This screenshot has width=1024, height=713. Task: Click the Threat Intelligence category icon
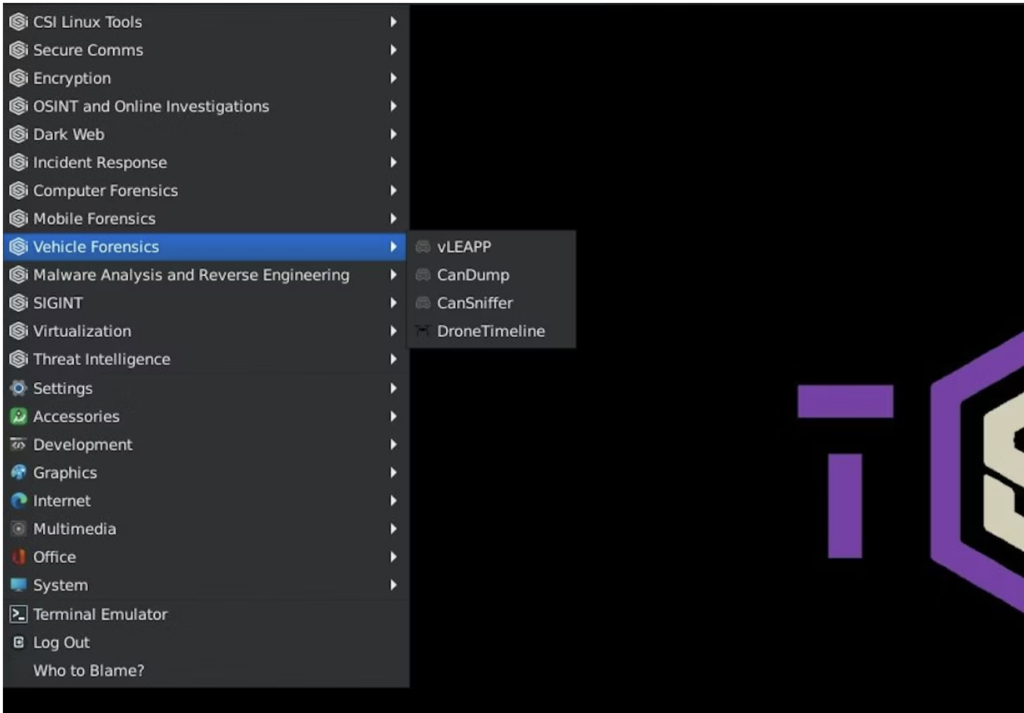click(18, 359)
